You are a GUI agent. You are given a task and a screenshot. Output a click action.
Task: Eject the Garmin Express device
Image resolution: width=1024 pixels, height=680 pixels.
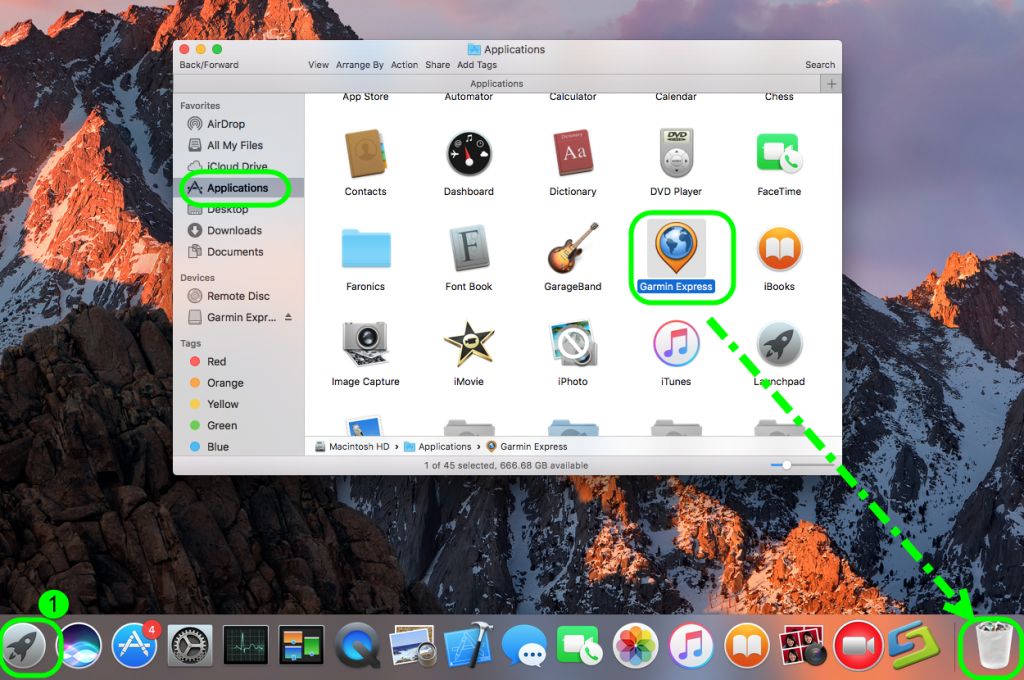[289, 318]
